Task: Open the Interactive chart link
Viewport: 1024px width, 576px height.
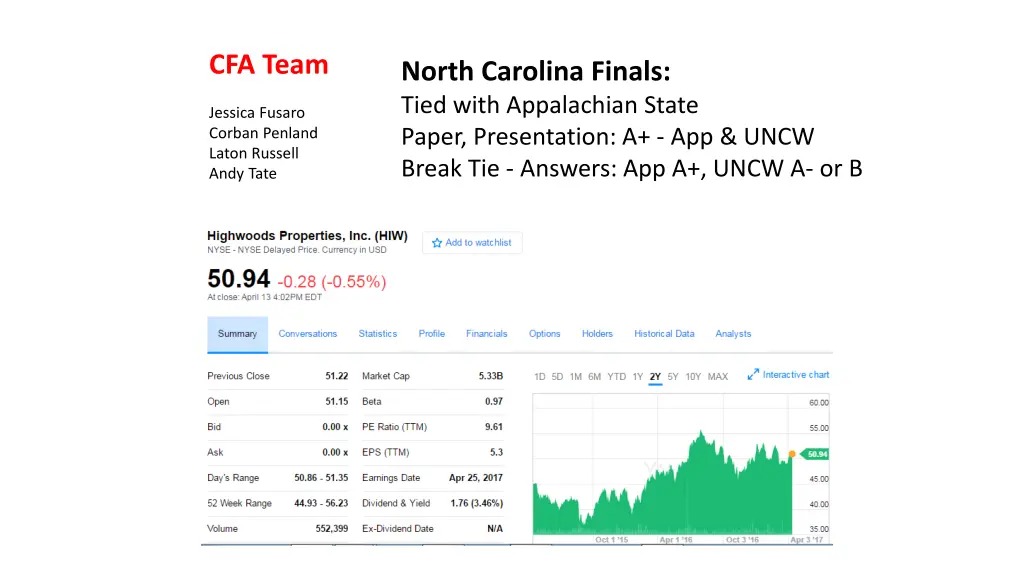Action: [796, 375]
